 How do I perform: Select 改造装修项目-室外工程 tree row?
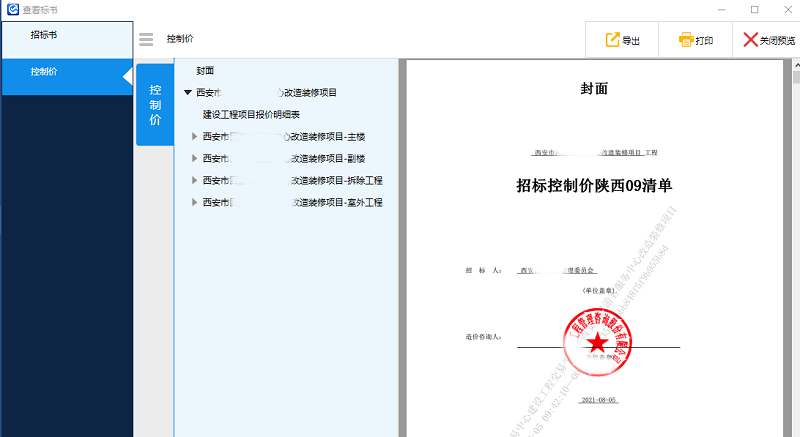(292, 202)
